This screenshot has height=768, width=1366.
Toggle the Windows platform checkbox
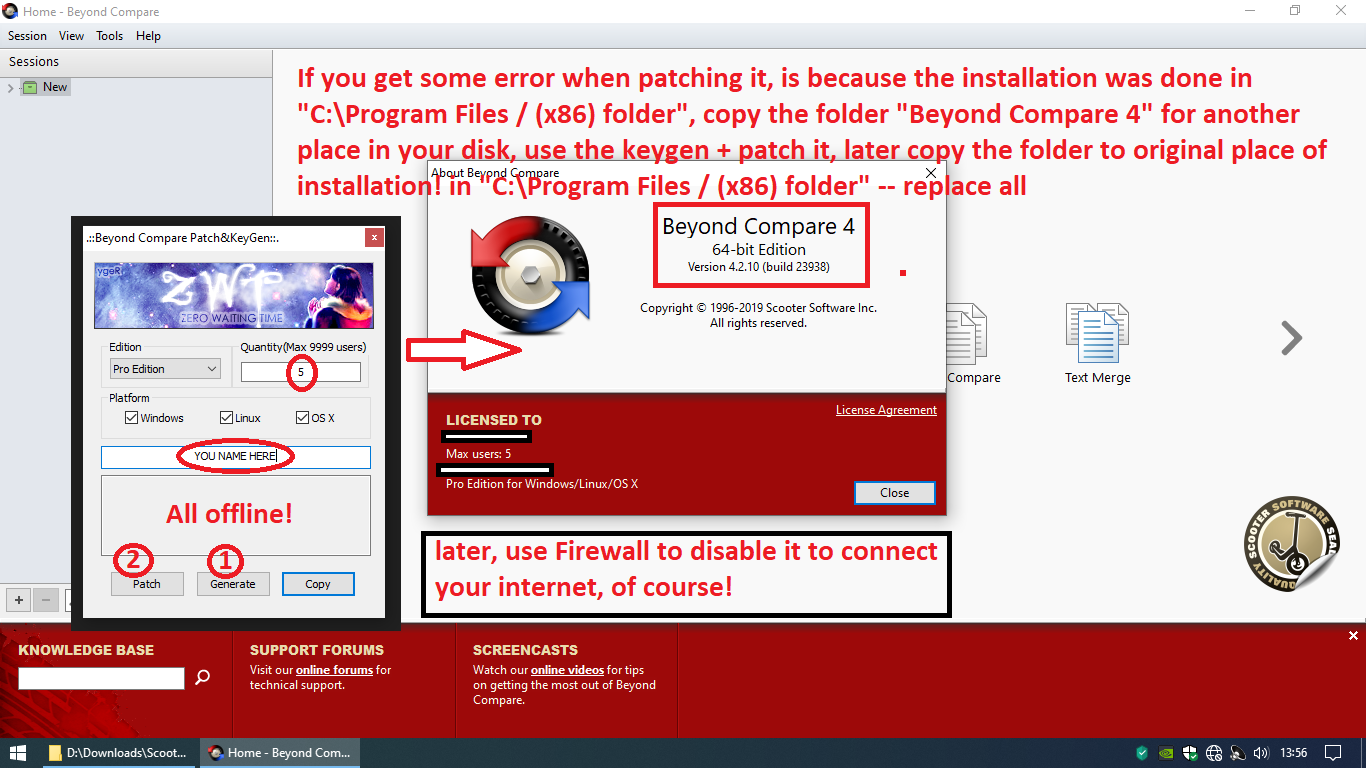coord(131,418)
